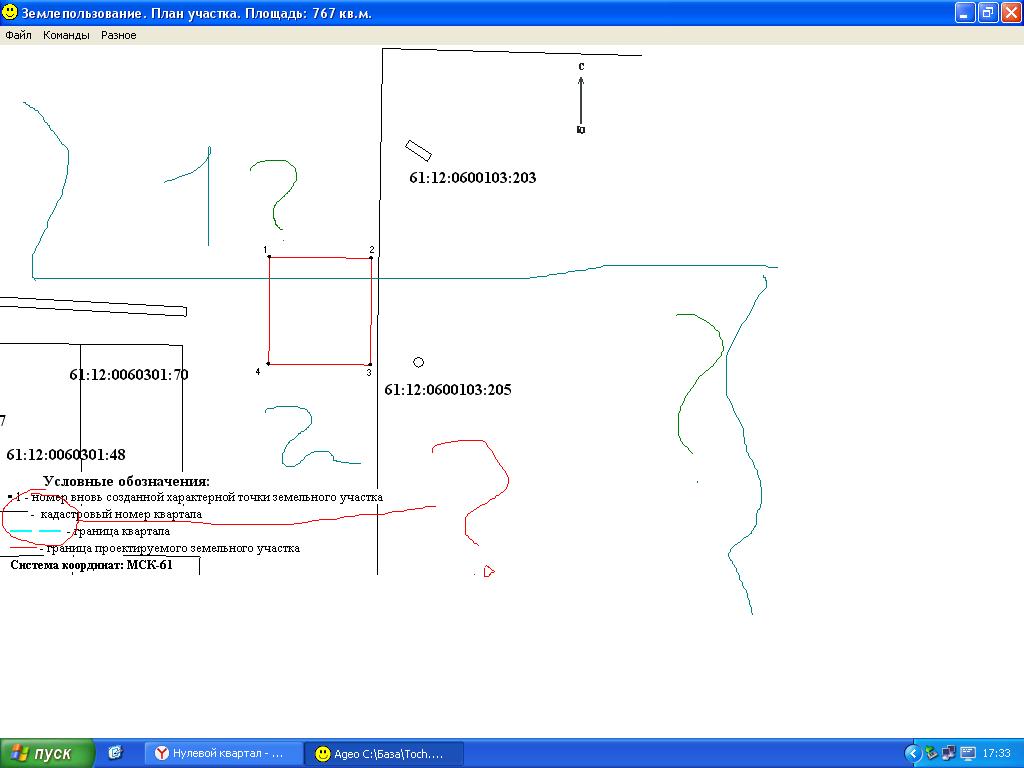Image resolution: width=1024 pixels, height=768 pixels.
Task: Click the clock showing 17:33
Action: [x=996, y=753]
